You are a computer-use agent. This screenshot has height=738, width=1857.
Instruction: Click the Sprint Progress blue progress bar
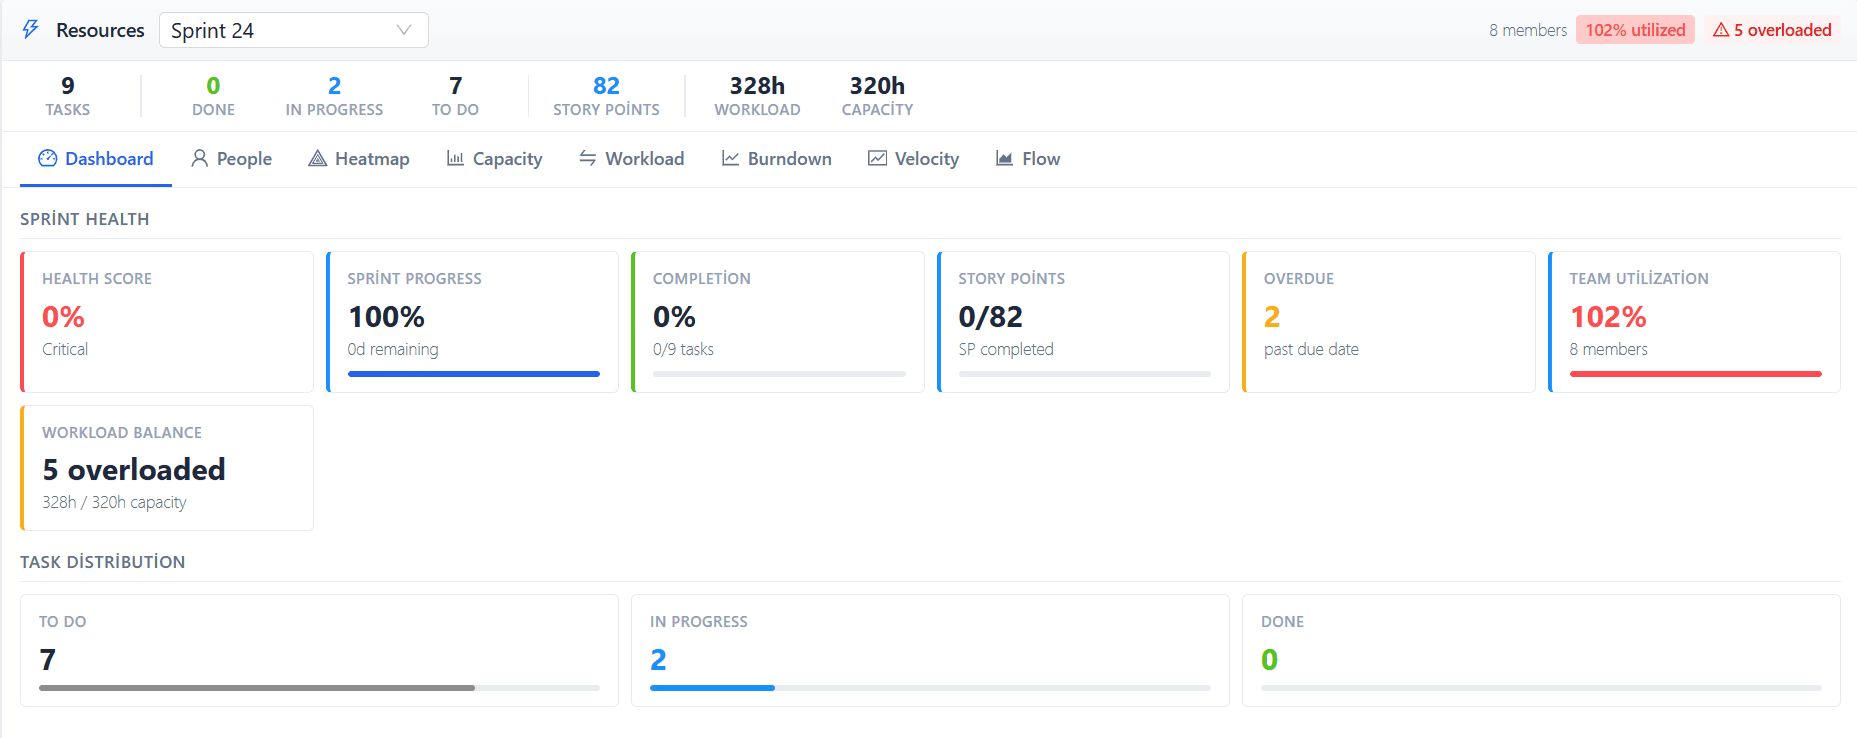(474, 374)
